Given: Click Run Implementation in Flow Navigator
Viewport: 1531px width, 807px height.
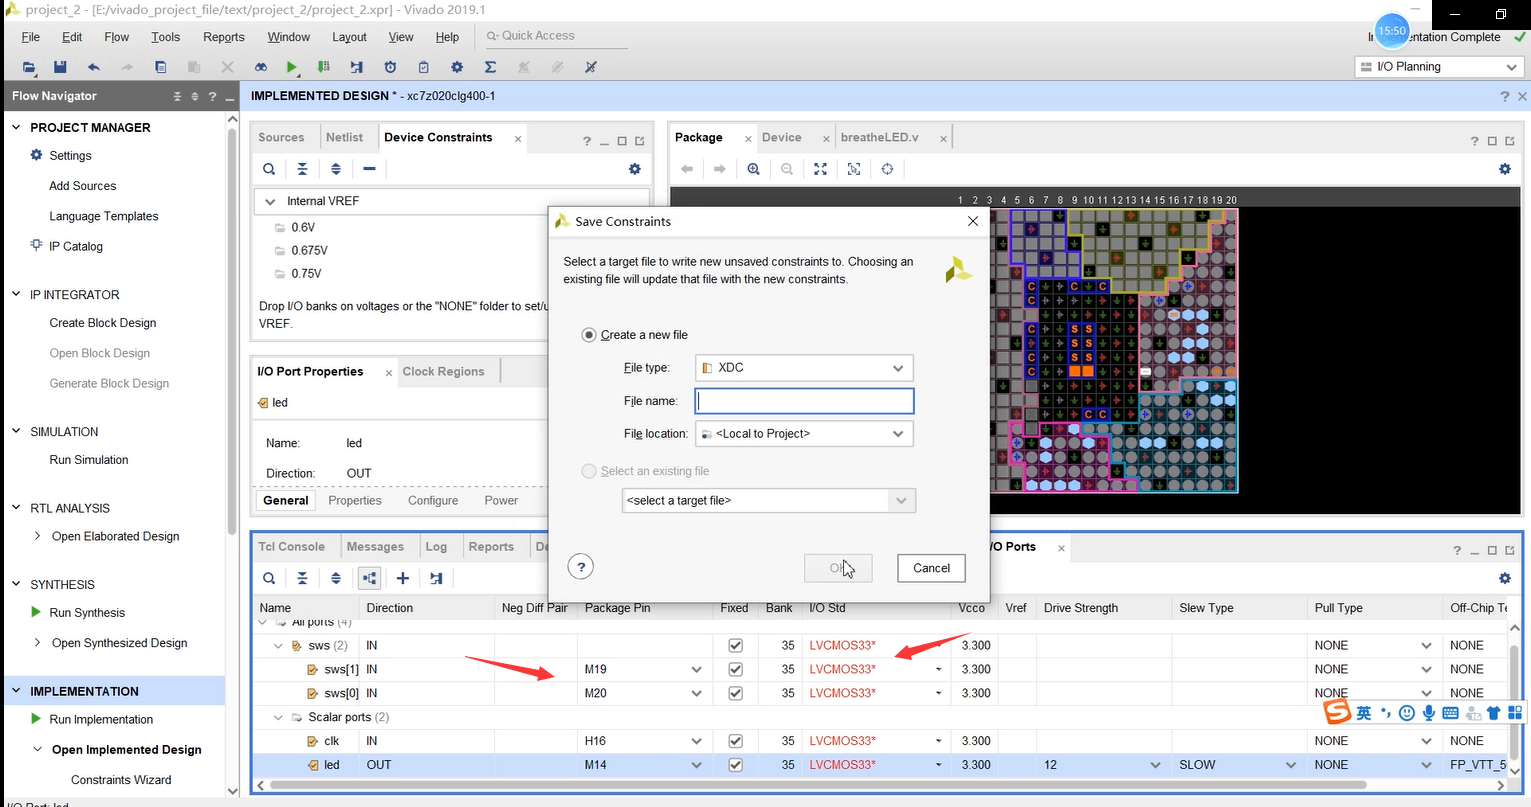Looking at the screenshot, I should (101, 719).
